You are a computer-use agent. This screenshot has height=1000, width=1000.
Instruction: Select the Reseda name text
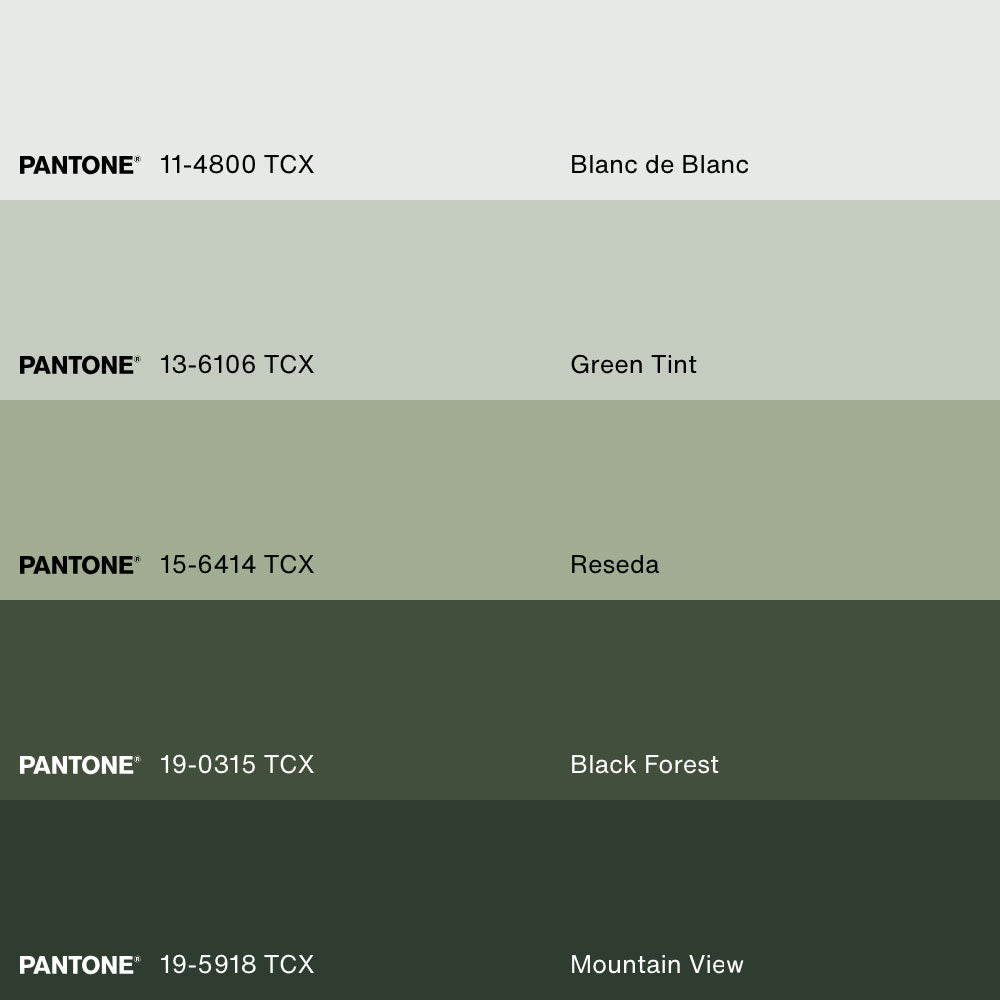[614, 565]
